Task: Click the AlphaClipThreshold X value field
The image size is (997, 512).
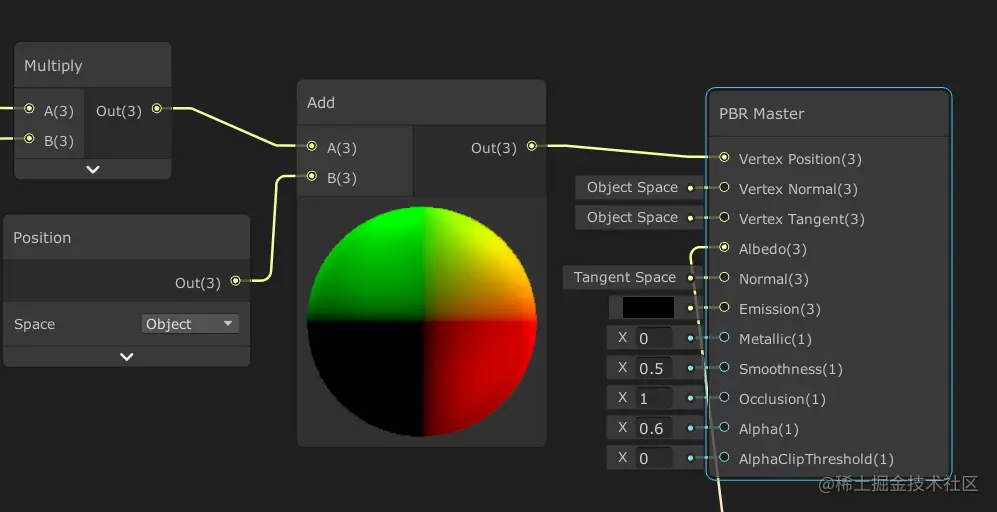Action: (654, 459)
